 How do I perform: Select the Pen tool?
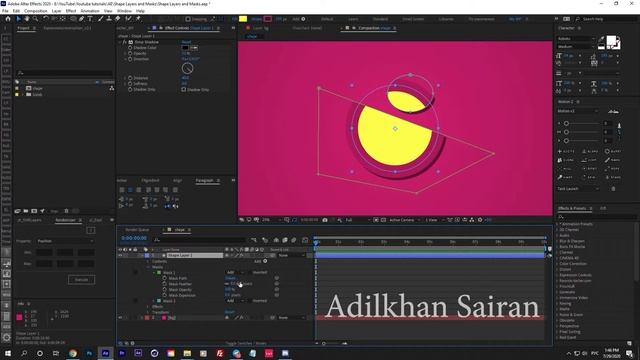[82, 19]
